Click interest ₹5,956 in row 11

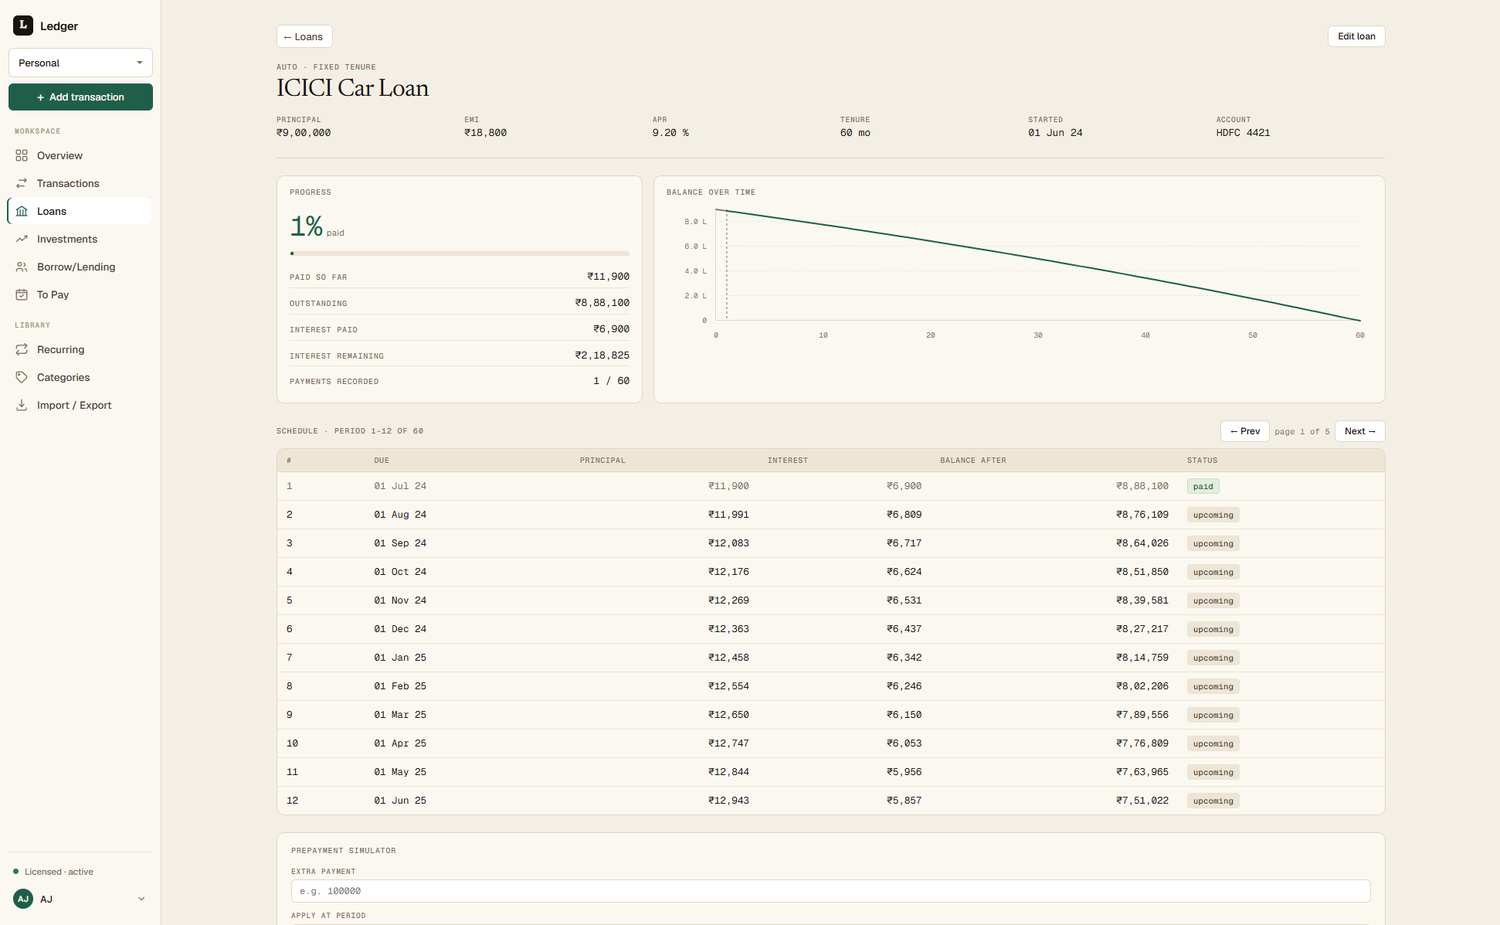click(904, 772)
